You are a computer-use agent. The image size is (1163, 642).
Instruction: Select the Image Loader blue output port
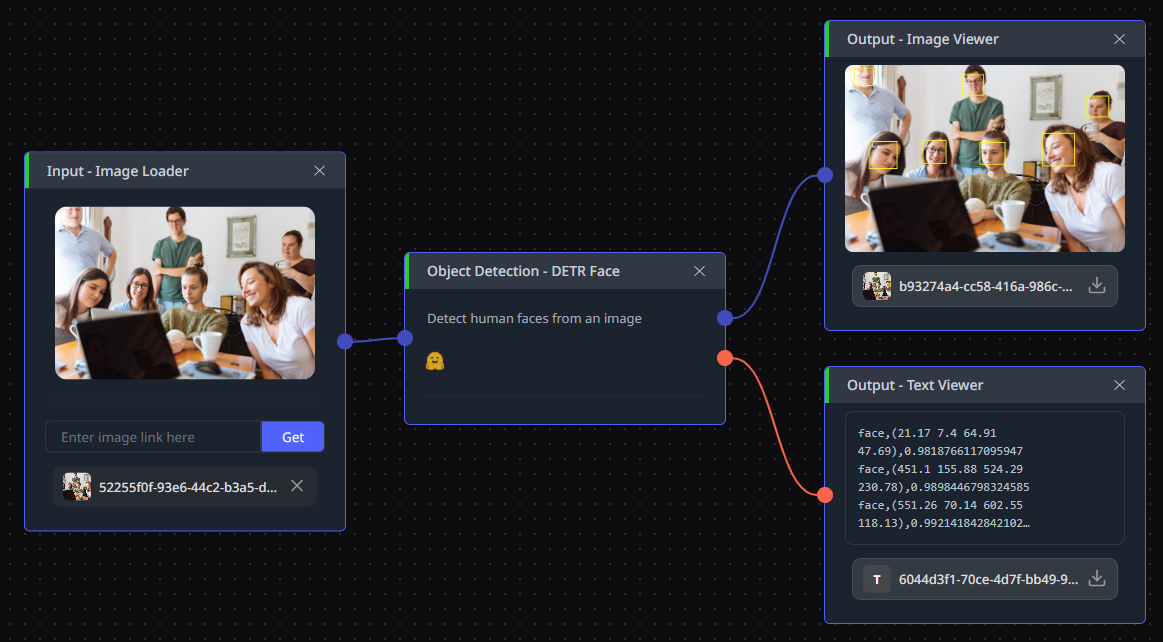click(345, 341)
